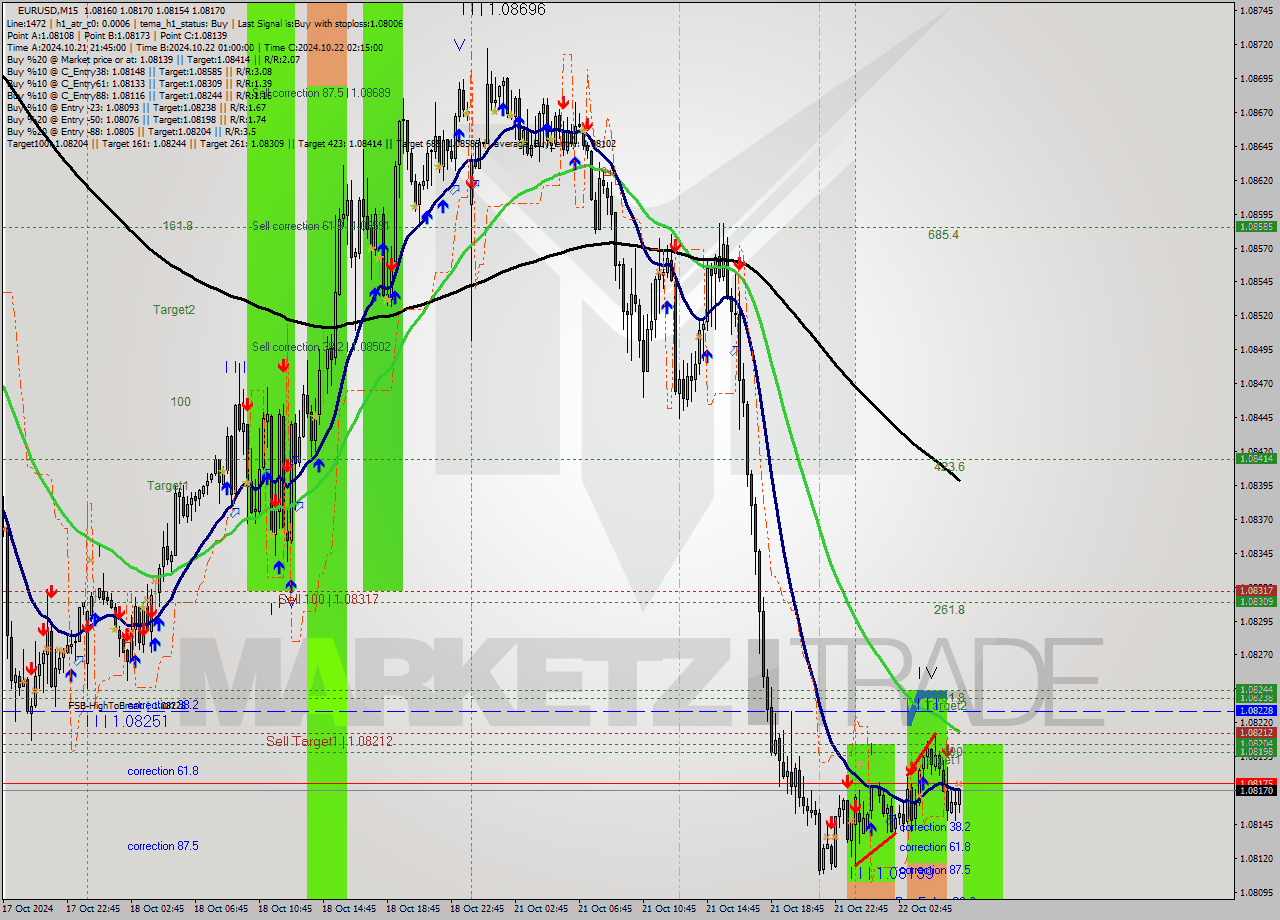Click the red 1.08317 price level tag
The image size is (1280, 920).
click(x=1258, y=591)
